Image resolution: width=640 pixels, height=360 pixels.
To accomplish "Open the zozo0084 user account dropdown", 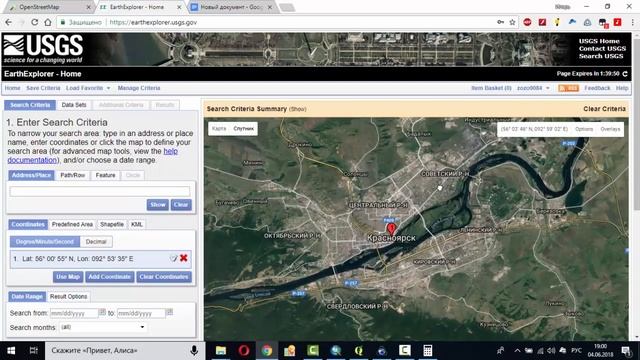I will tap(533, 88).
